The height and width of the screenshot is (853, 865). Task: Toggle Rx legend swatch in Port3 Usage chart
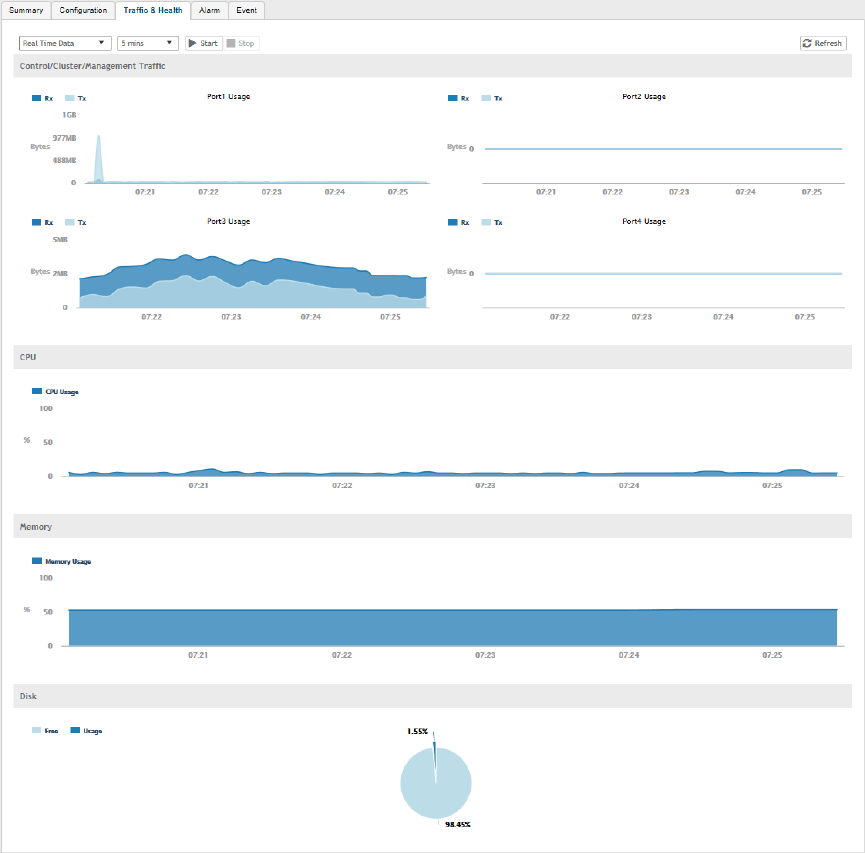pyautogui.click(x=36, y=222)
